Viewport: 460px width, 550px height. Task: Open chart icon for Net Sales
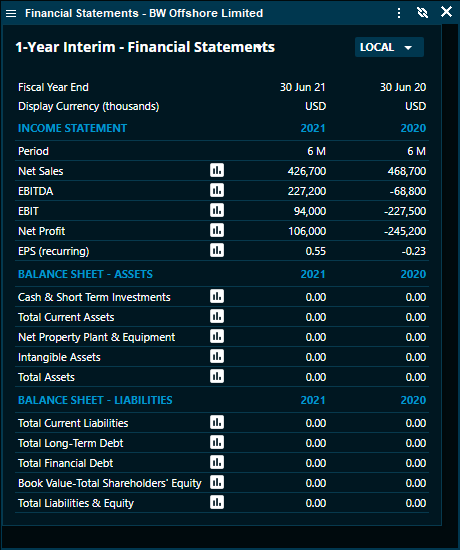point(217,170)
